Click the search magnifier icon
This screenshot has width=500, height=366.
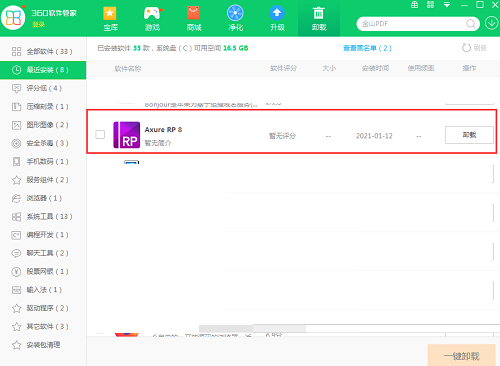(x=471, y=24)
